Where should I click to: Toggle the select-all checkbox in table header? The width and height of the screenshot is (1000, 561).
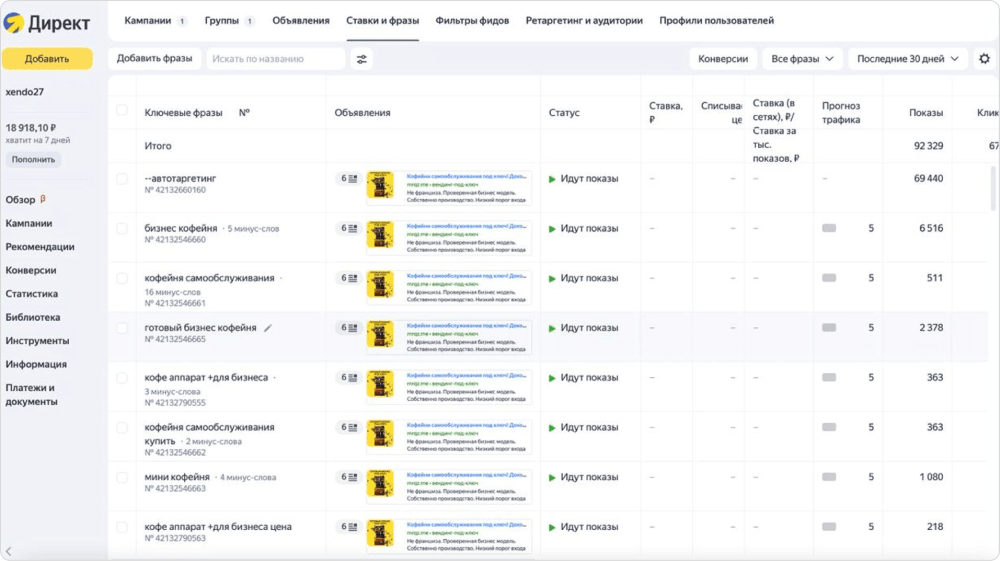122,110
